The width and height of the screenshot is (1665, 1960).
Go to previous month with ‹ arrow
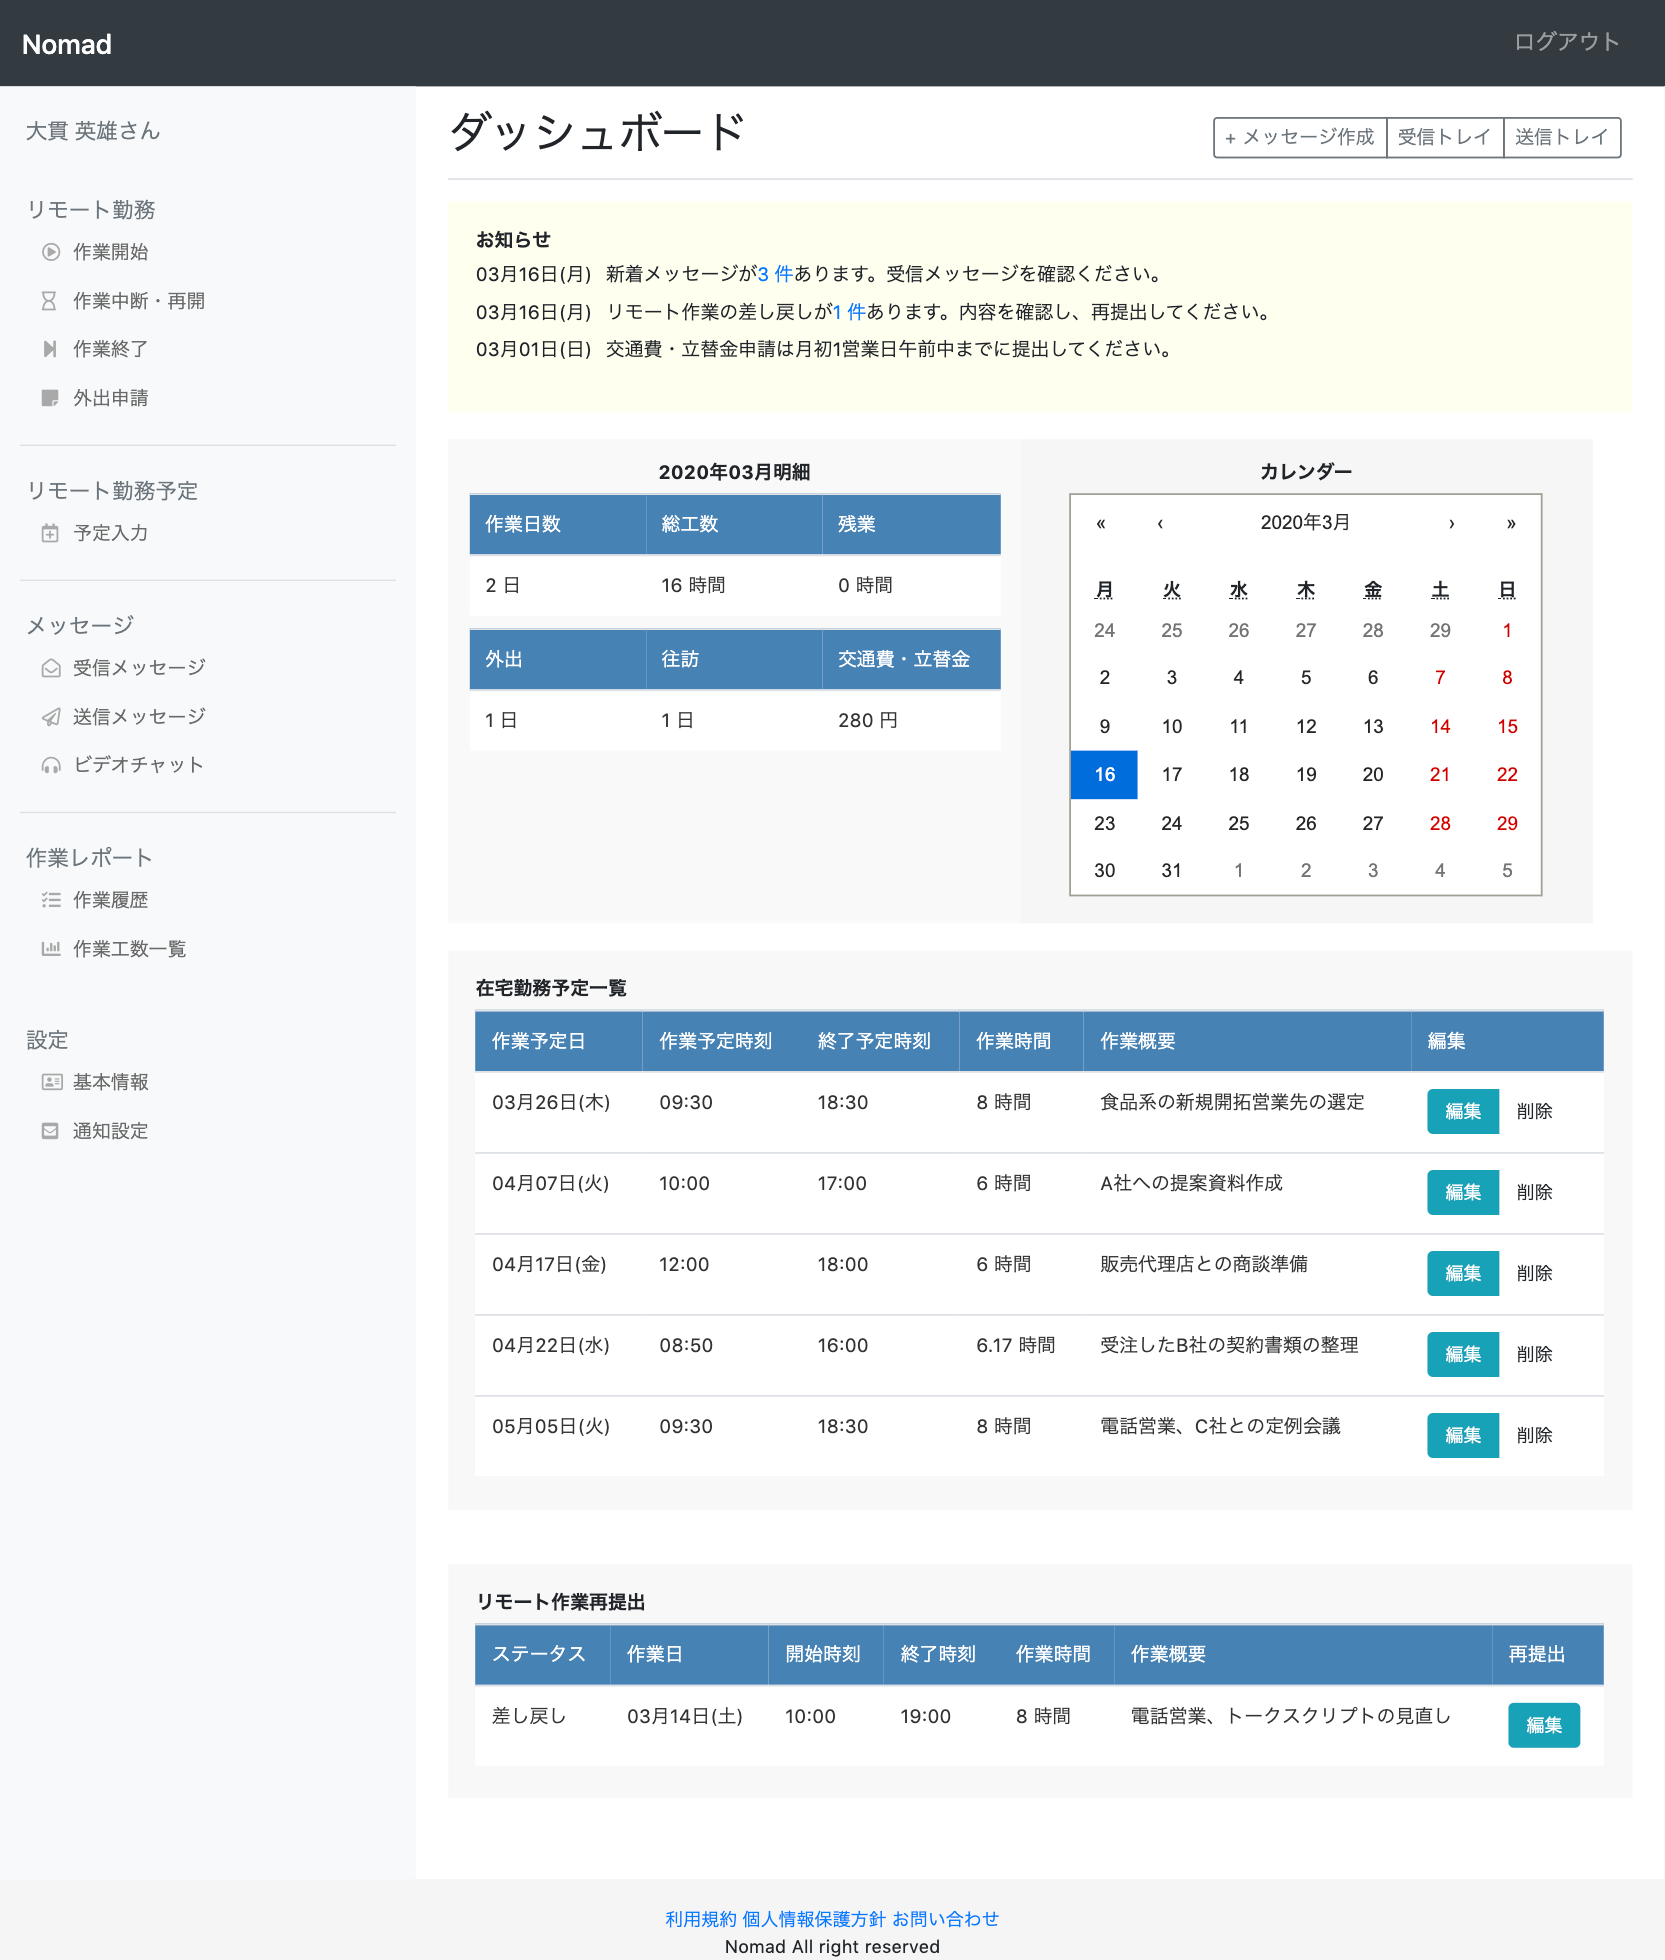1160,523
